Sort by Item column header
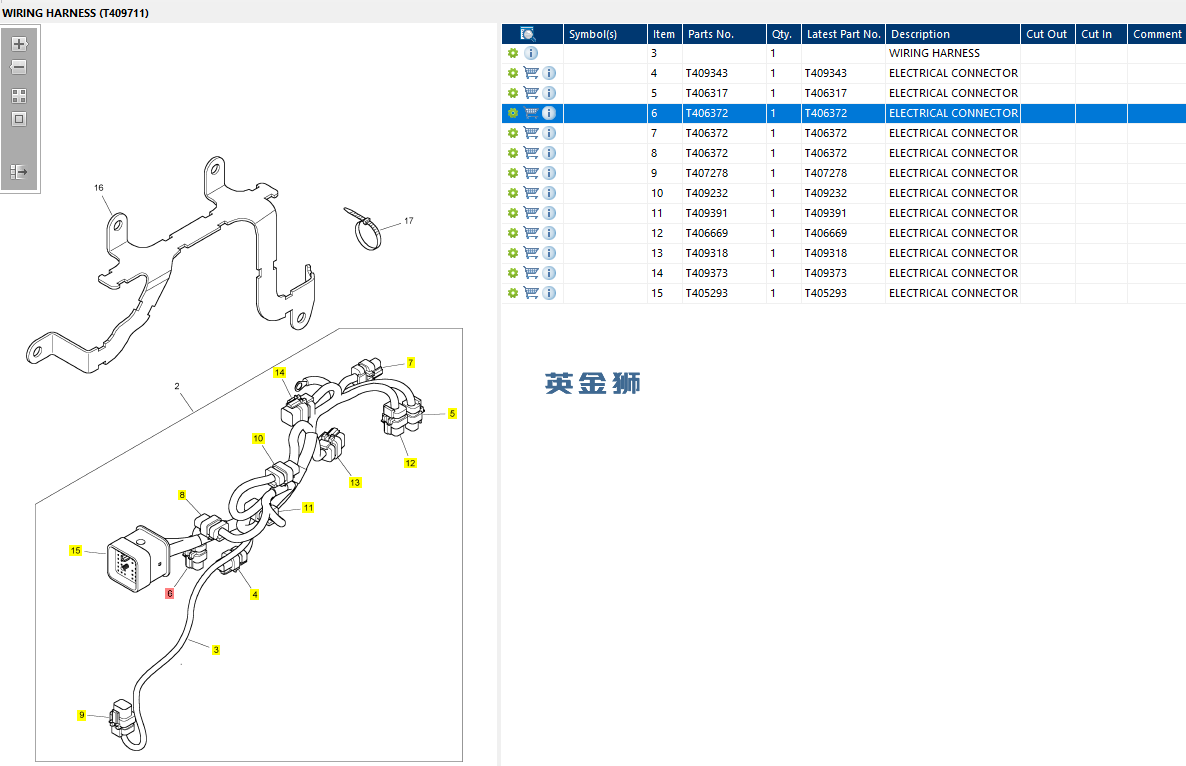This screenshot has width=1186, height=766. (664, 34)
